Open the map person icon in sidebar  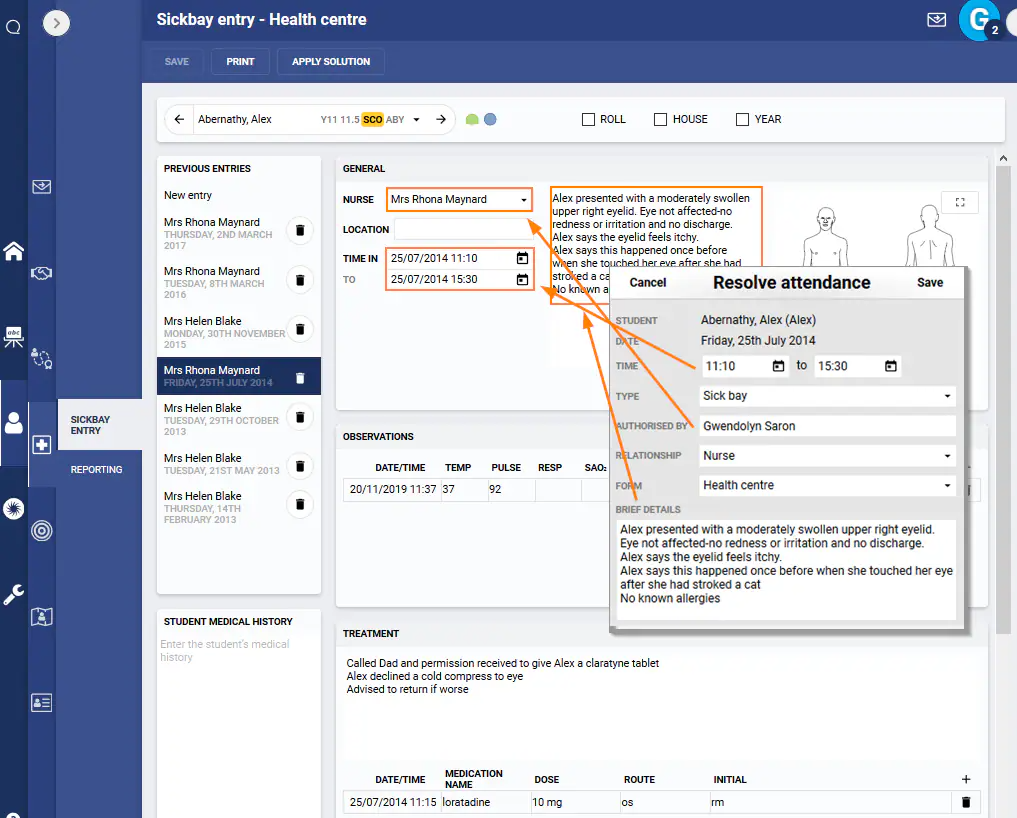click(42, 616)
